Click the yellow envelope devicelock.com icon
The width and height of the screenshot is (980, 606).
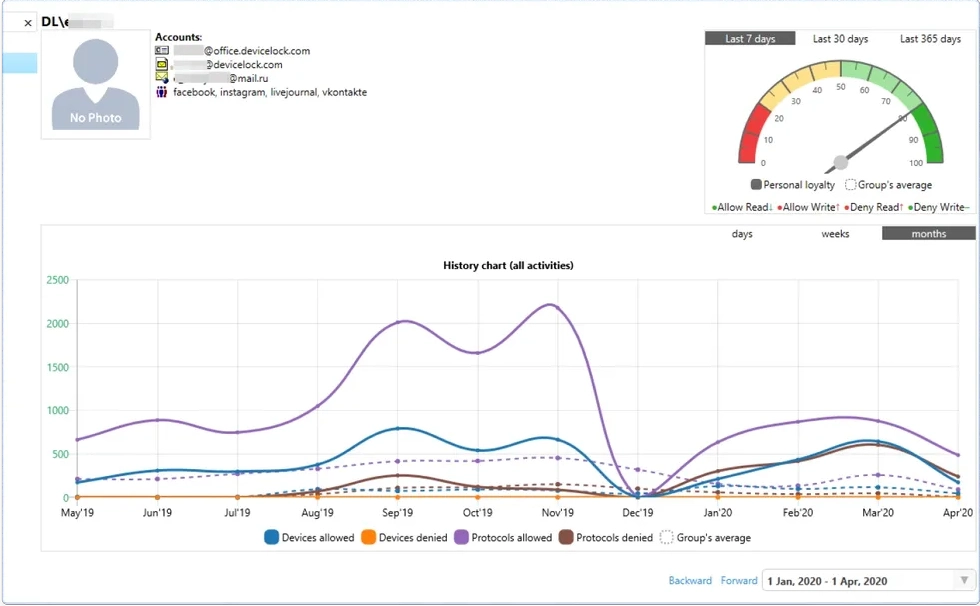pos(161,64)
